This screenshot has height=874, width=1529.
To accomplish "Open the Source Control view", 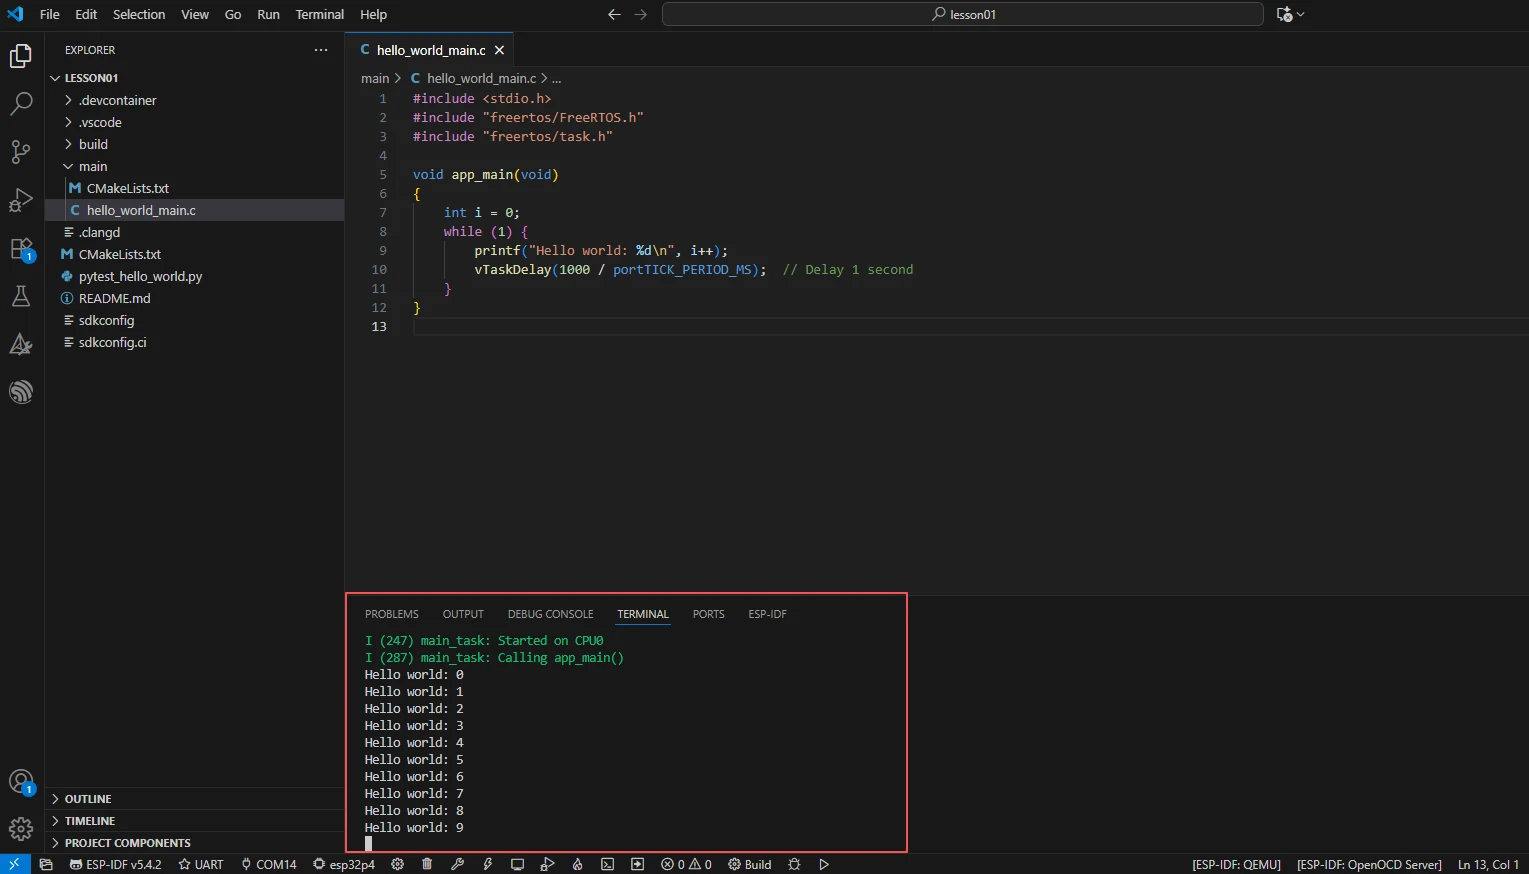I will pos(21,151).
